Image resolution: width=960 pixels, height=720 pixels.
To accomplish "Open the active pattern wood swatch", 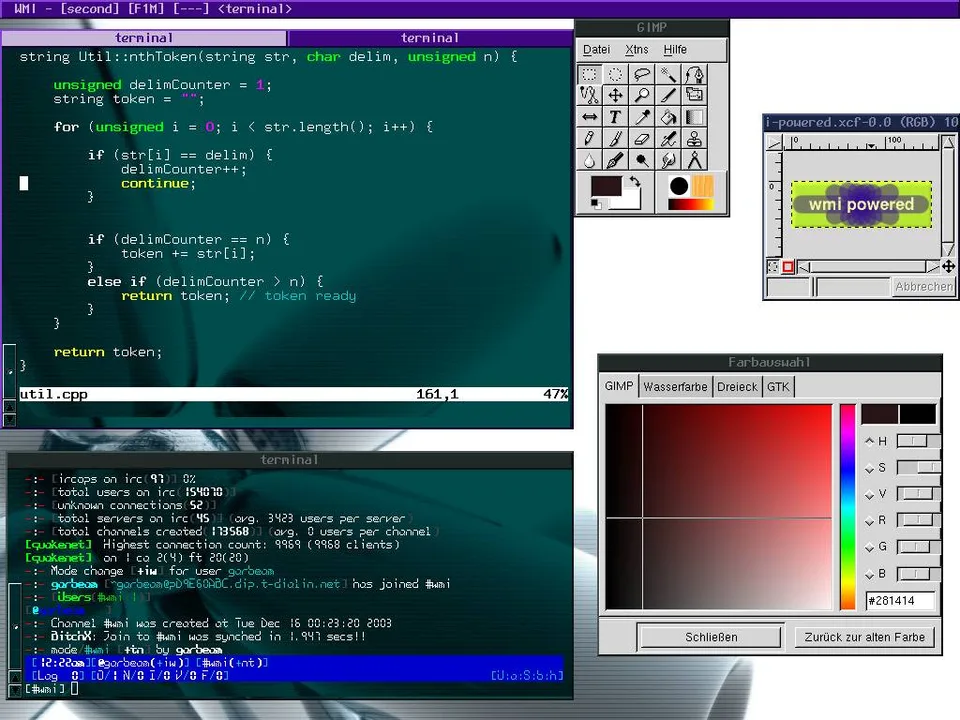I will tap(703, 186).
